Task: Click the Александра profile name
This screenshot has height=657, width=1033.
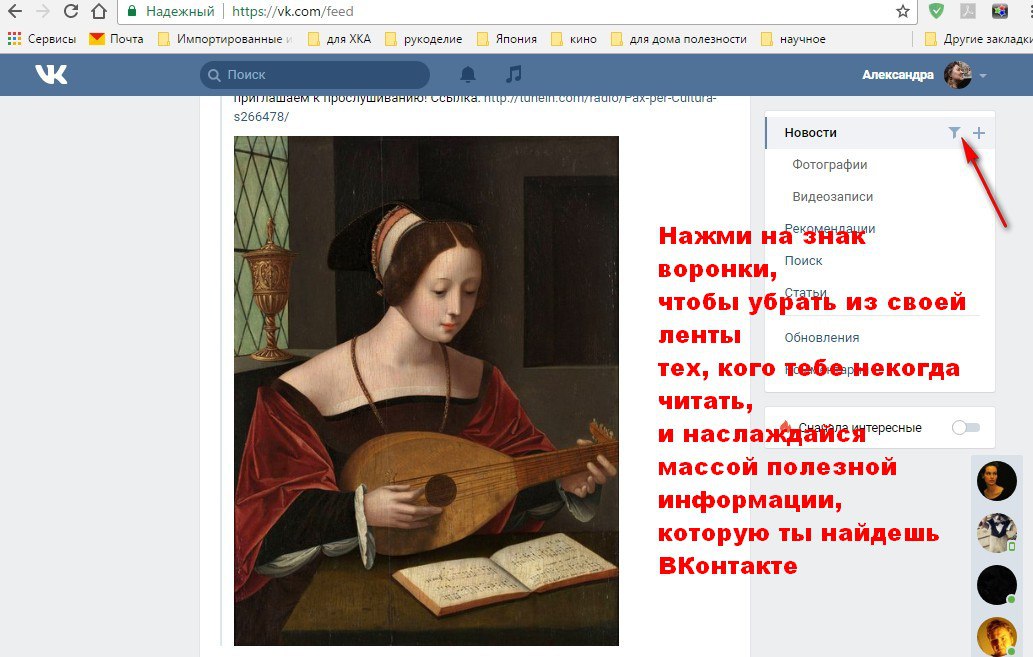Action: pyautogui.click(x=898, y=74)
